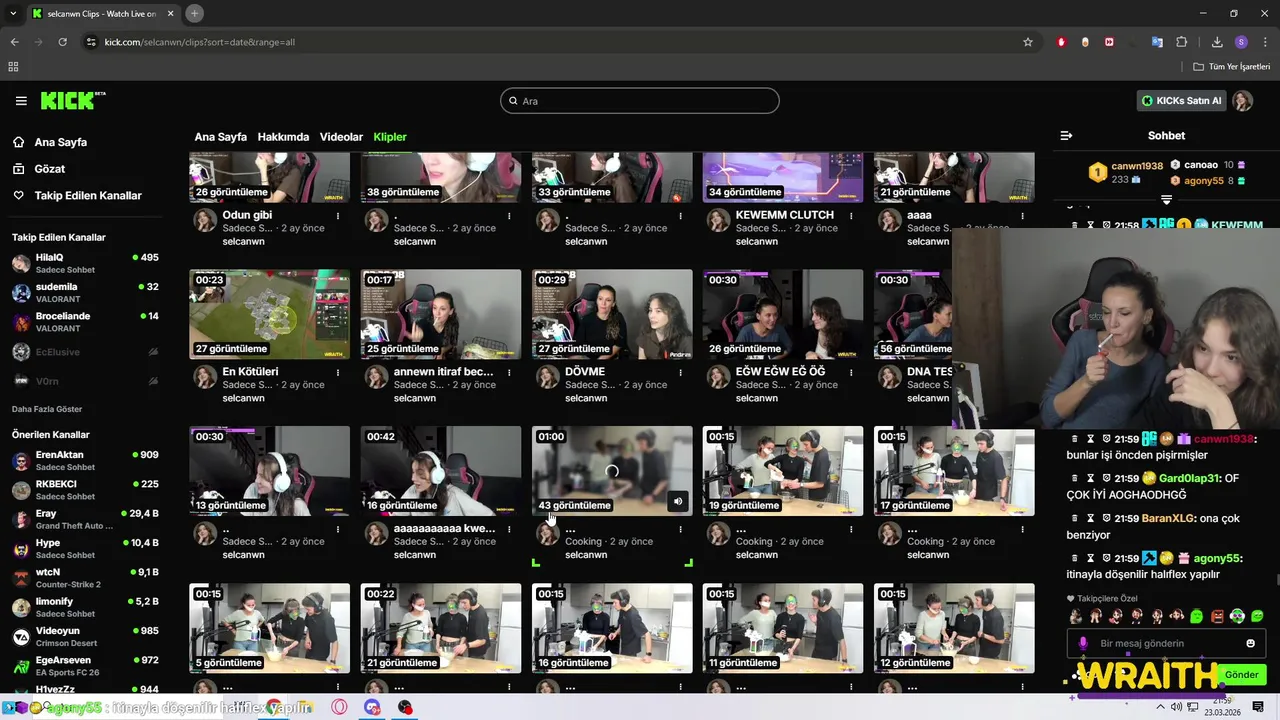Open the Chrome extensions puzzle icon
This screenshot has width=1280, height=720.
(1181, 42)
